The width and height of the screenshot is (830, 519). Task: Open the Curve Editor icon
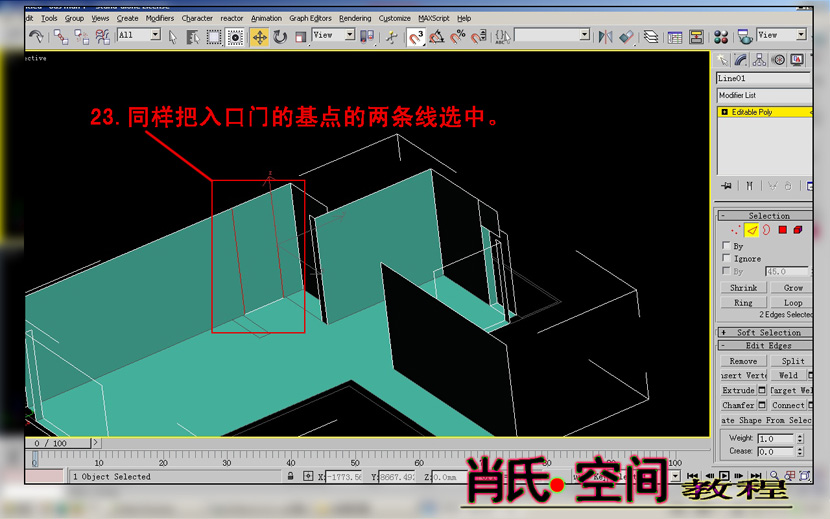coord(674,37)
